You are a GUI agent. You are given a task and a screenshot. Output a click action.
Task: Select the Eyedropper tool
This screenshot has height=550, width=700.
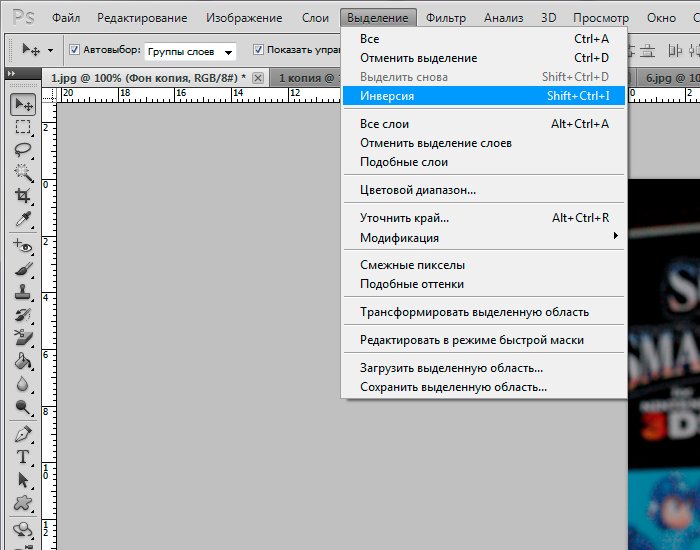(x=22, y=219)
